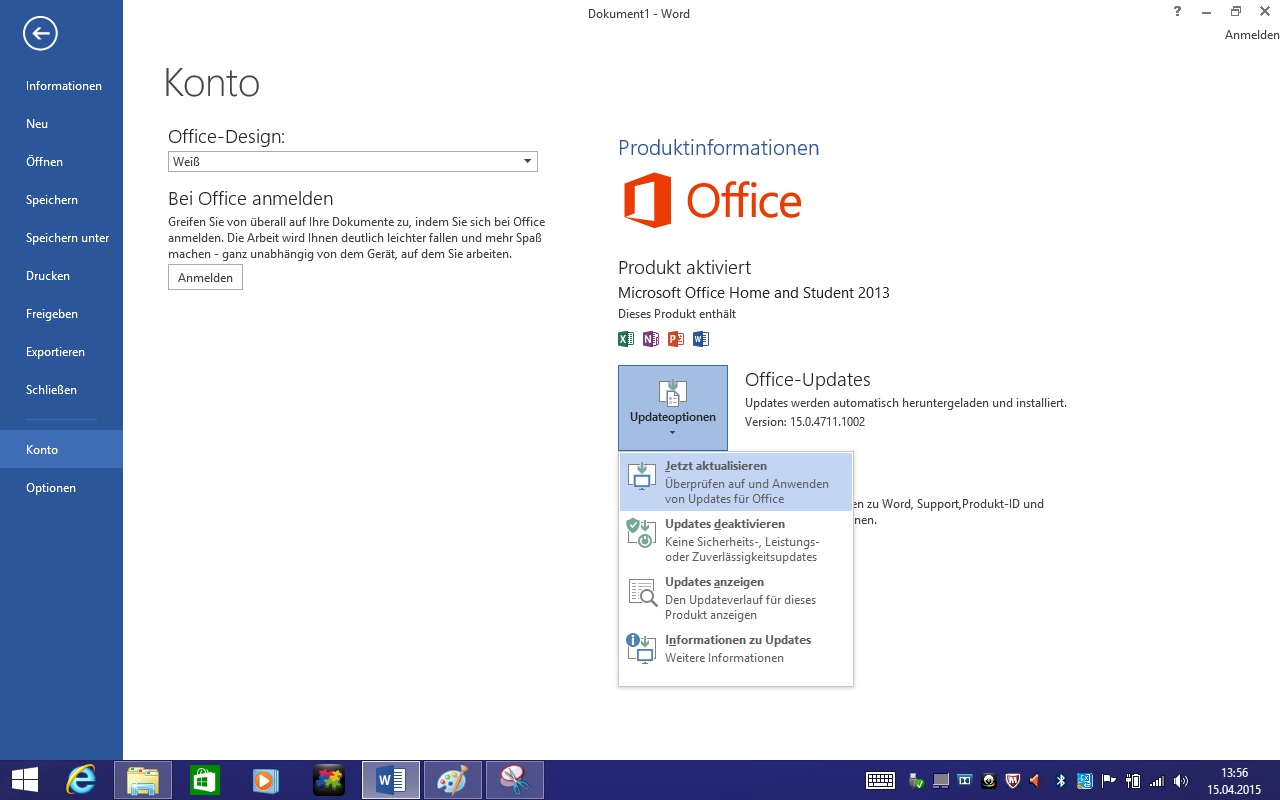The width and height of the screenshot is (1280, 800).
Task: Open Informationen zu Updates
Action: (x=736, y=648)
